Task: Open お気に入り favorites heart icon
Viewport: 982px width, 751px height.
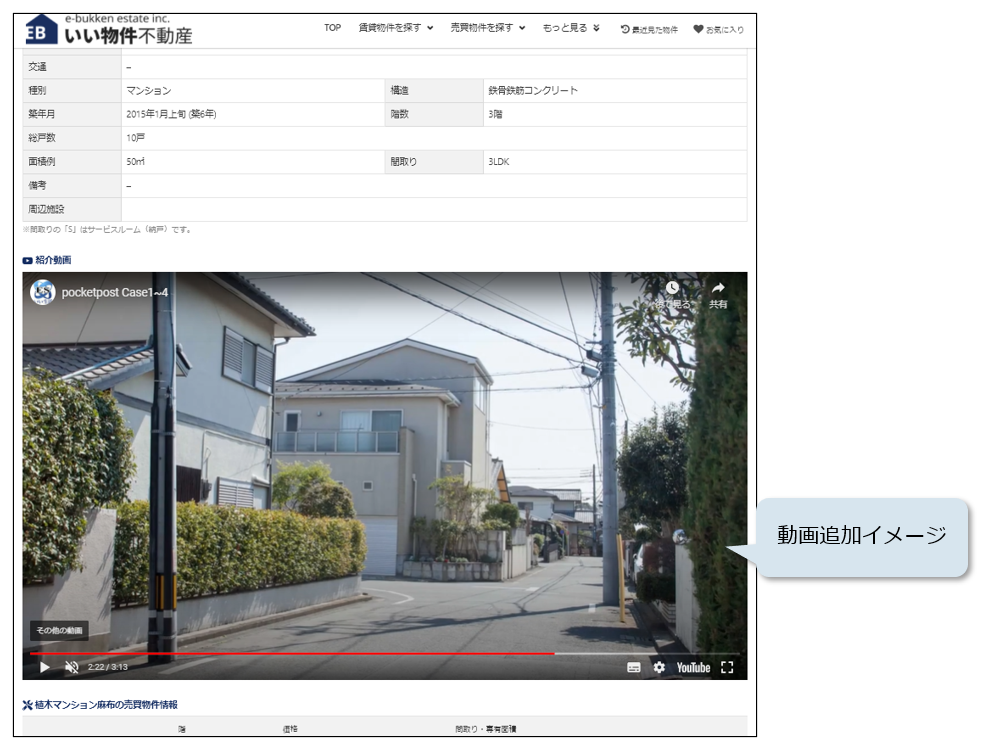Action: [x=718, y=30]
